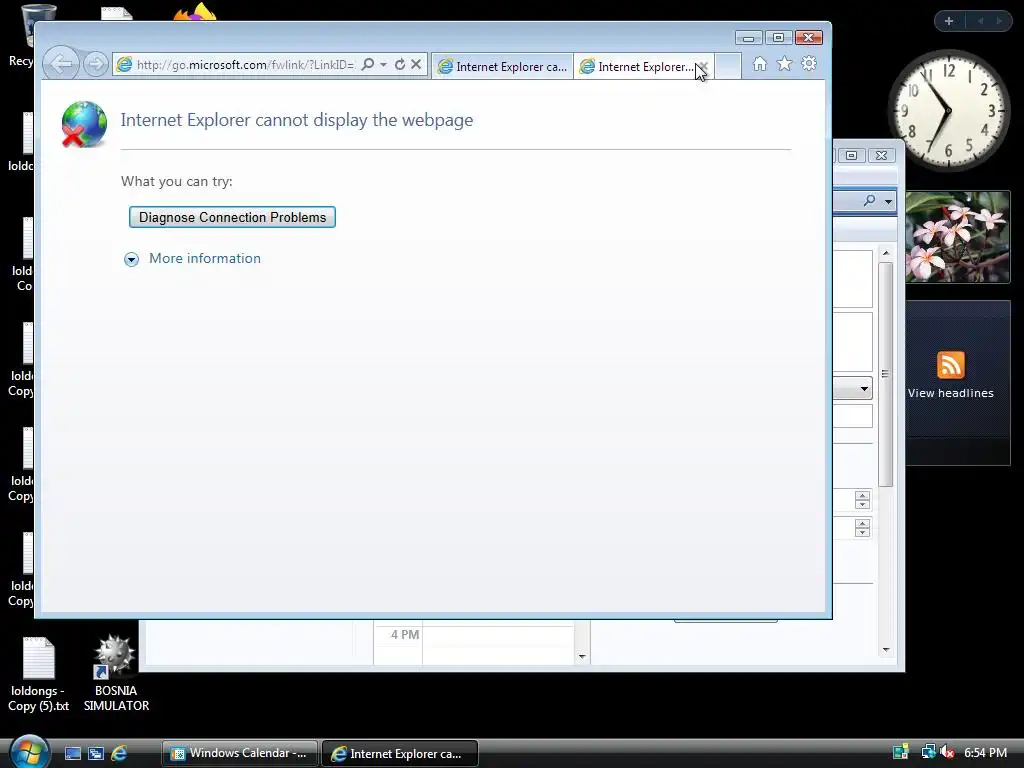Click the Windows Sidebar tray icon
Viewport: 1024px width, 768px height.
click(901, 752)
